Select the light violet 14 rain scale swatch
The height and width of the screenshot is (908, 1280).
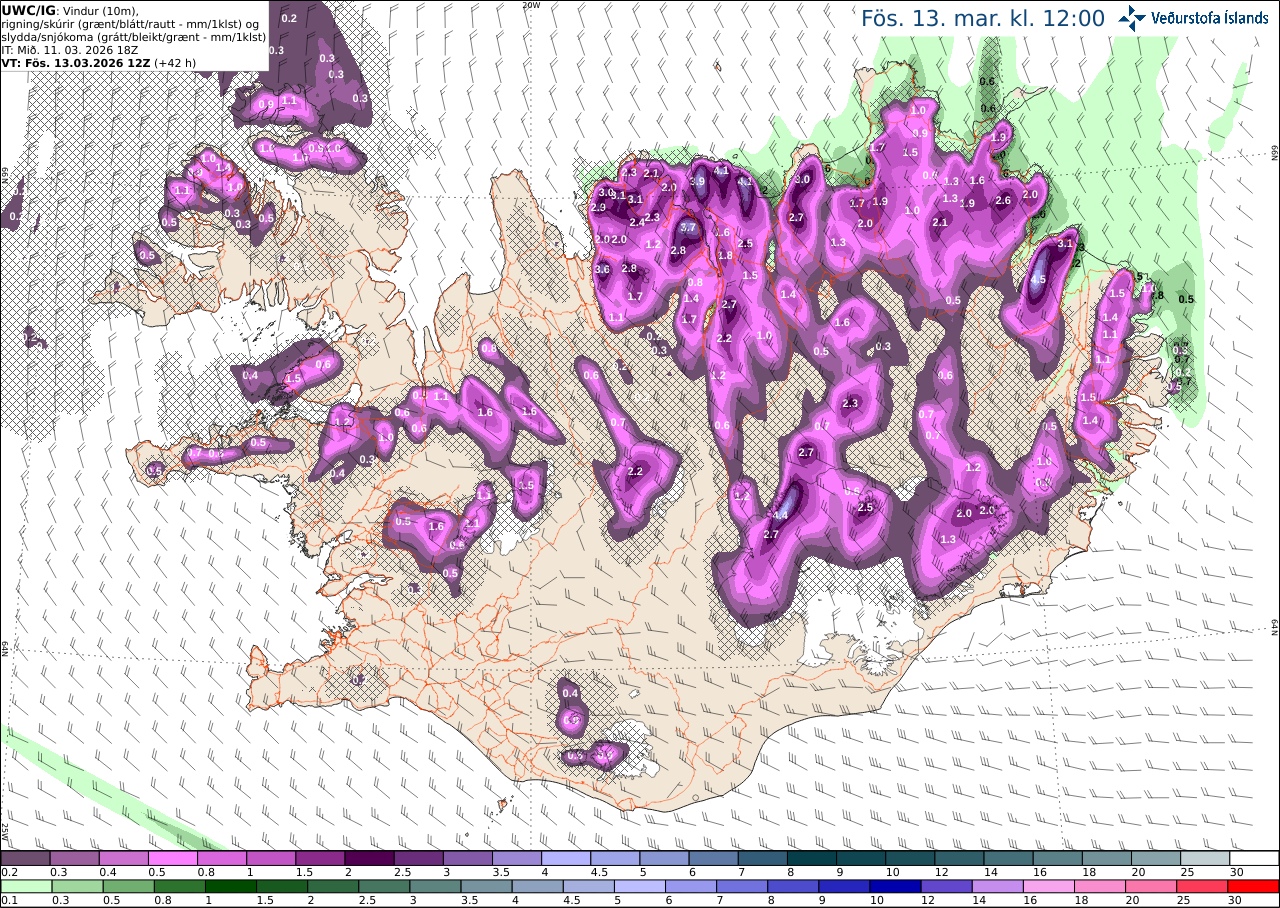[x=997, y=886]
